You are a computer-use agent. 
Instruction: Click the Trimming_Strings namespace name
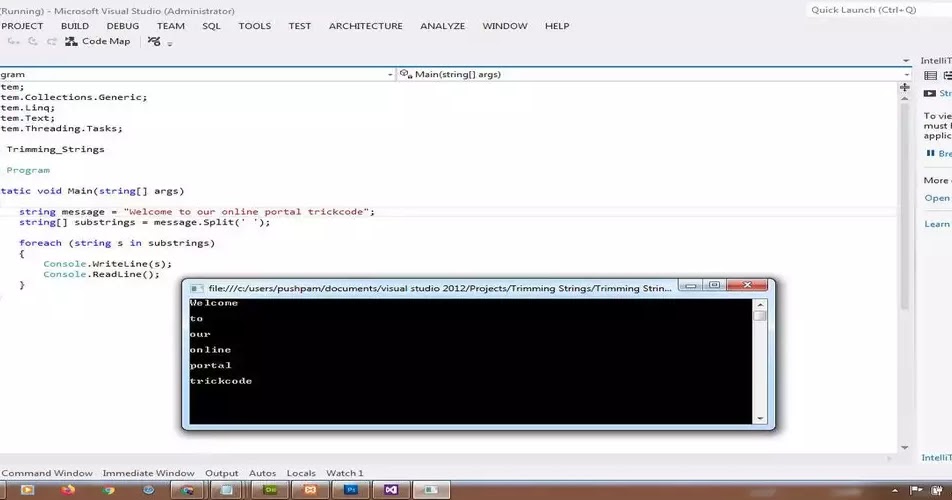[x=55, y=149]
